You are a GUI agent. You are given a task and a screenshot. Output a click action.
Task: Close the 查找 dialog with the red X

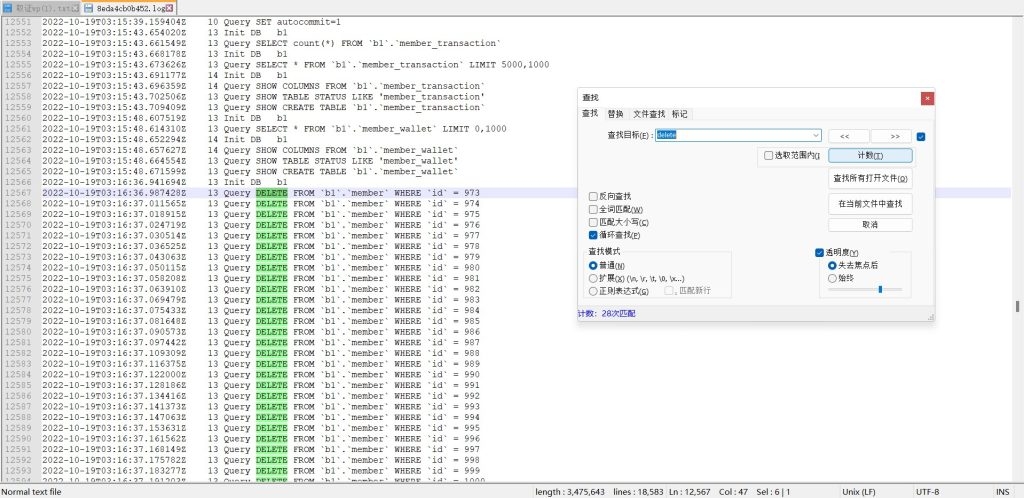tap(927, 98)
